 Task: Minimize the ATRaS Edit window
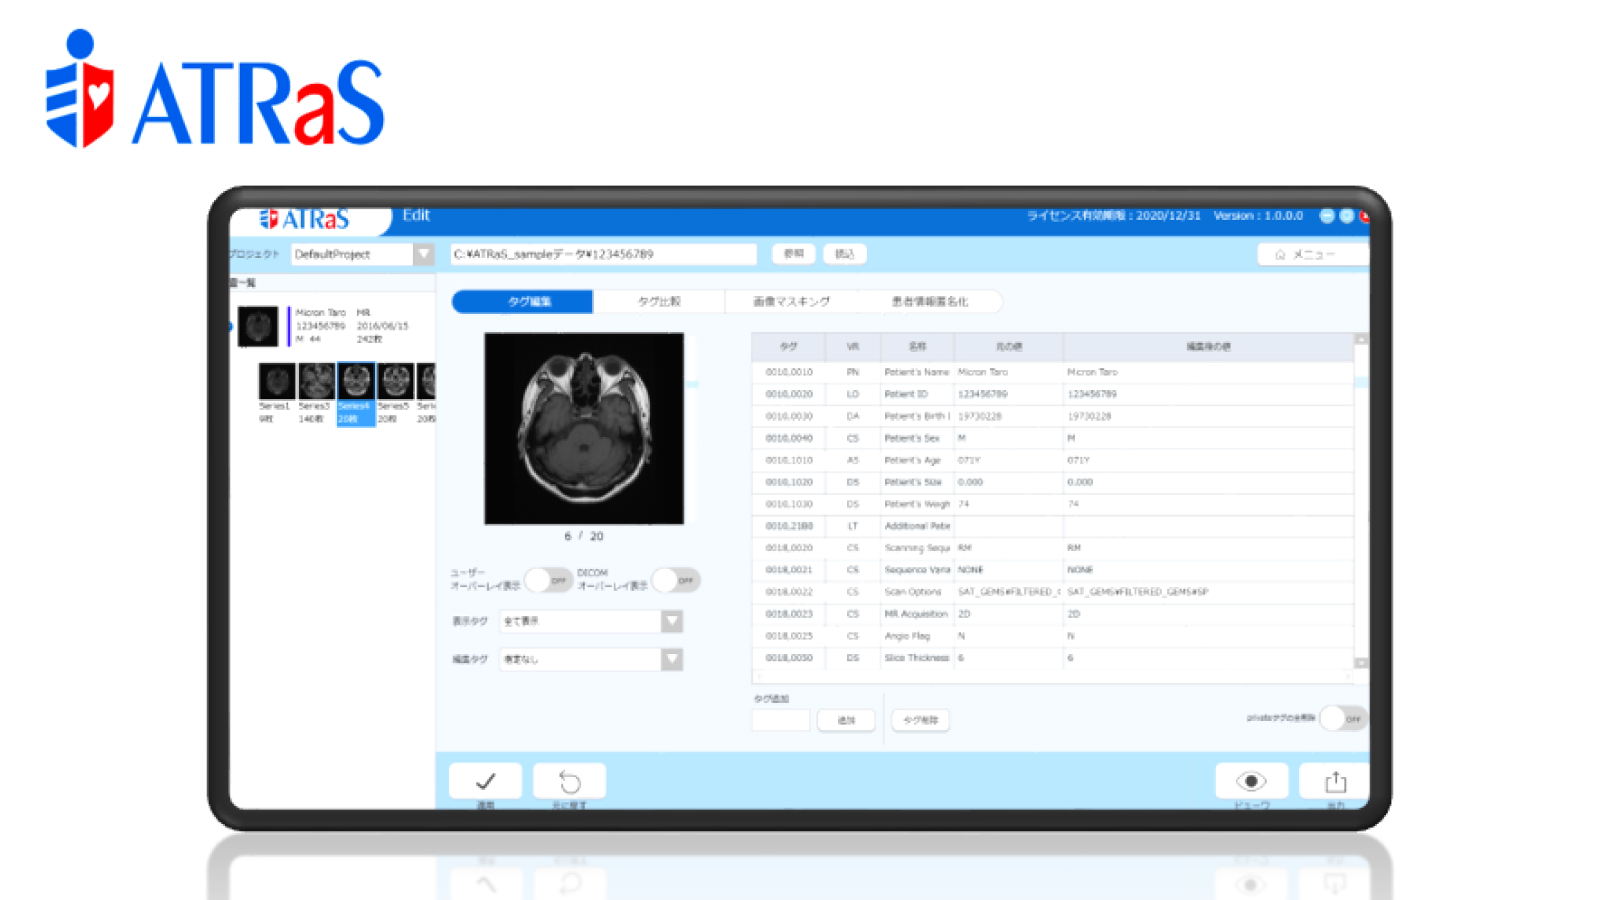click(1327, 215)
